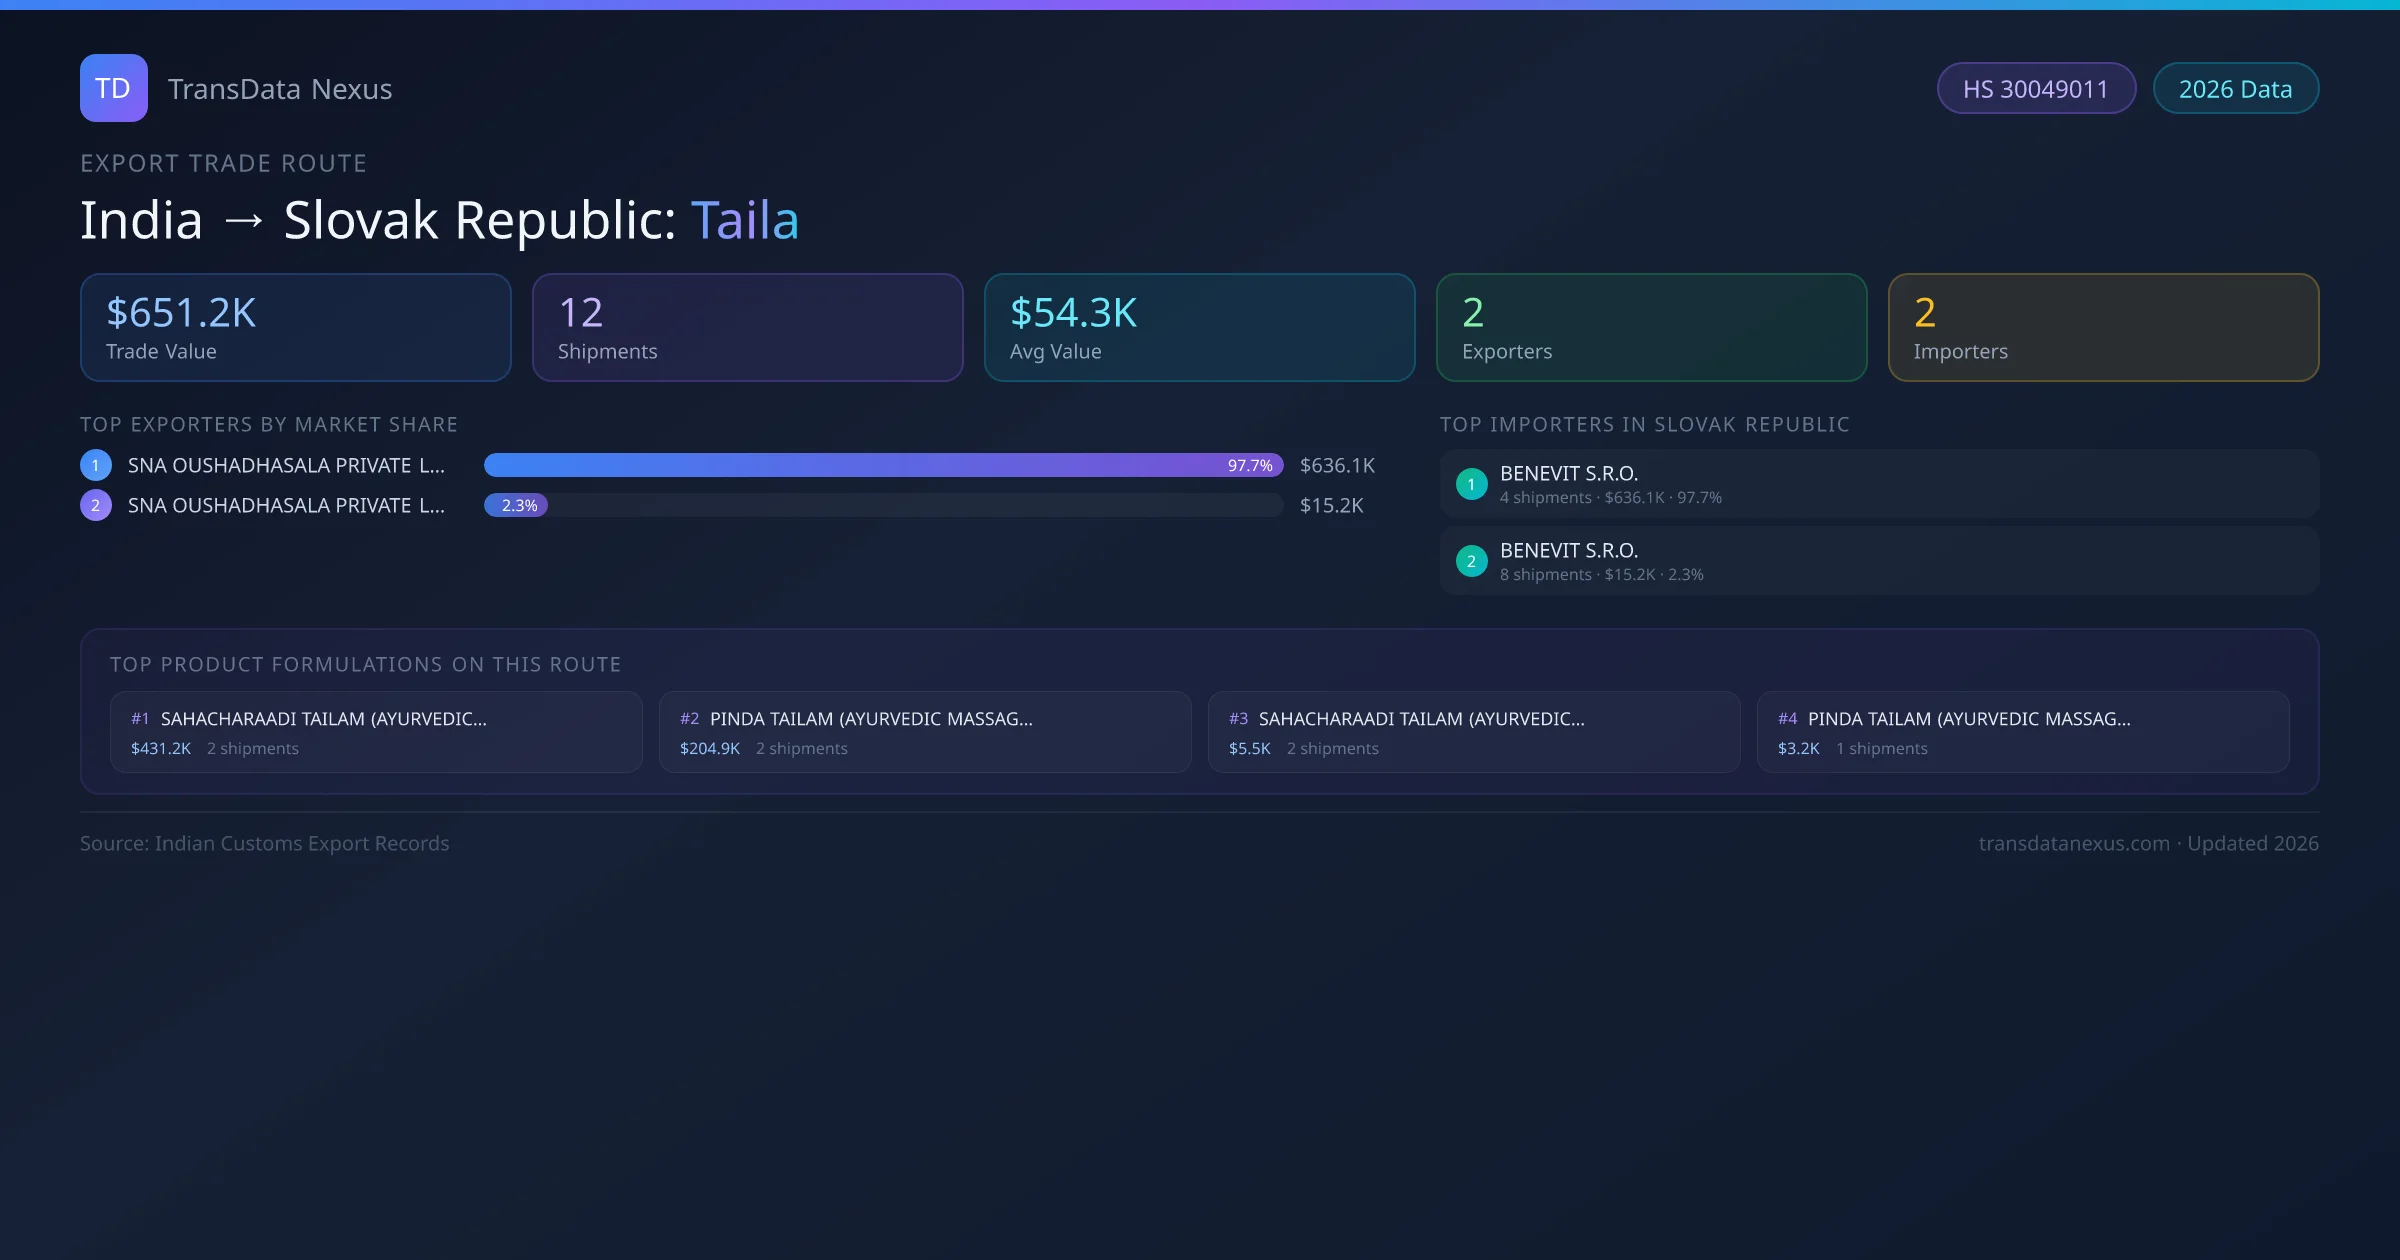Select the HS 30049011 badge
The height and width of the screenshot is (1260, 2400).
[x=2035, y=89]
